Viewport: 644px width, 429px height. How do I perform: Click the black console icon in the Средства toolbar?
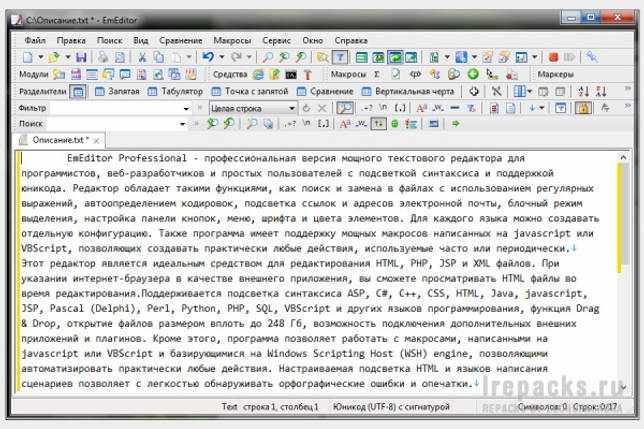[x=291, y=75]
